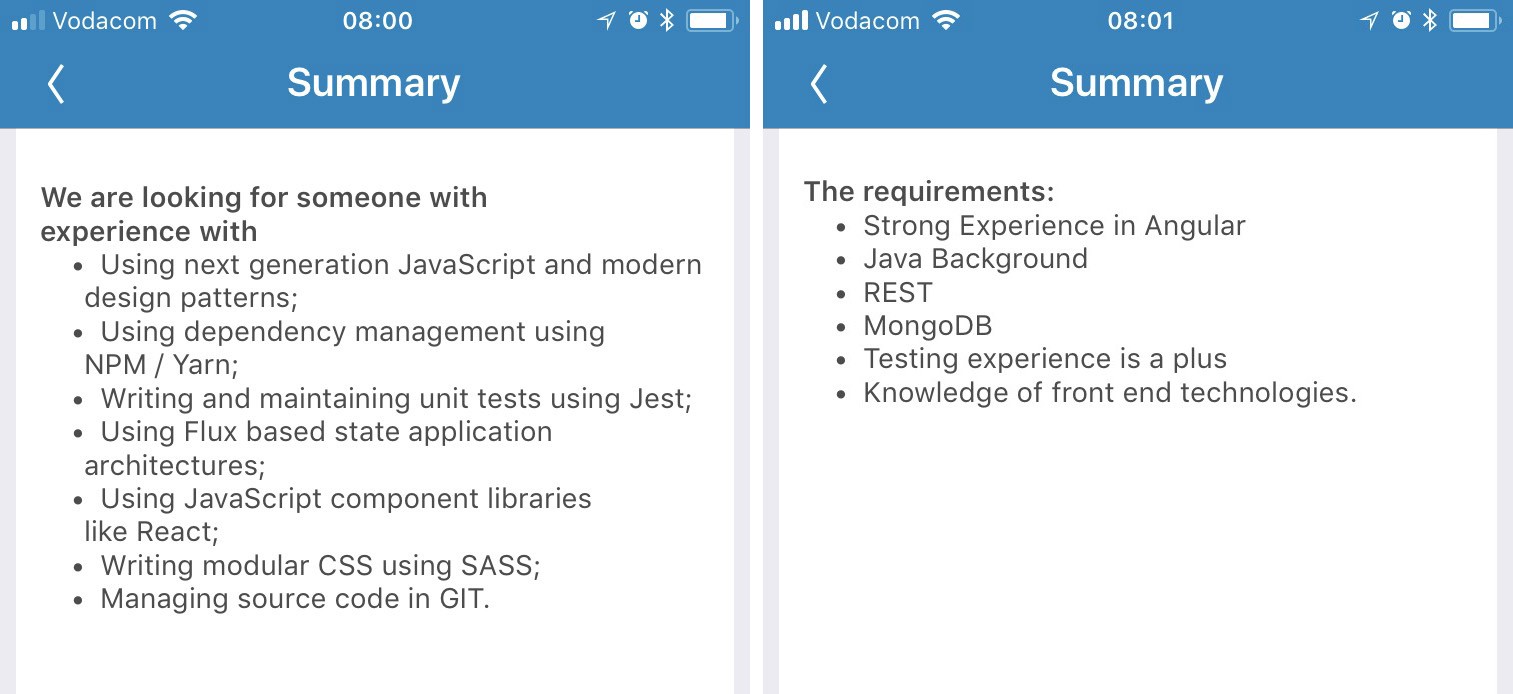1513x694 pixels.
Task: Tap the MongoDB requirement item
Action: [x=927, y=325]
